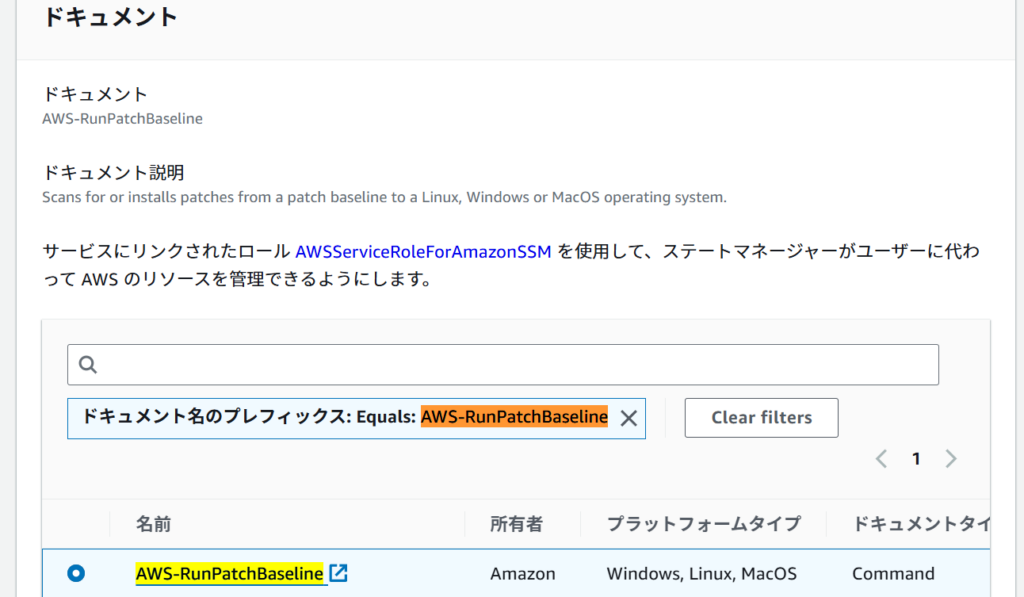The width and height of the screenshot is (1024, 597).
Task: Click the document name prefix filter token
Action: click(357, 418)
